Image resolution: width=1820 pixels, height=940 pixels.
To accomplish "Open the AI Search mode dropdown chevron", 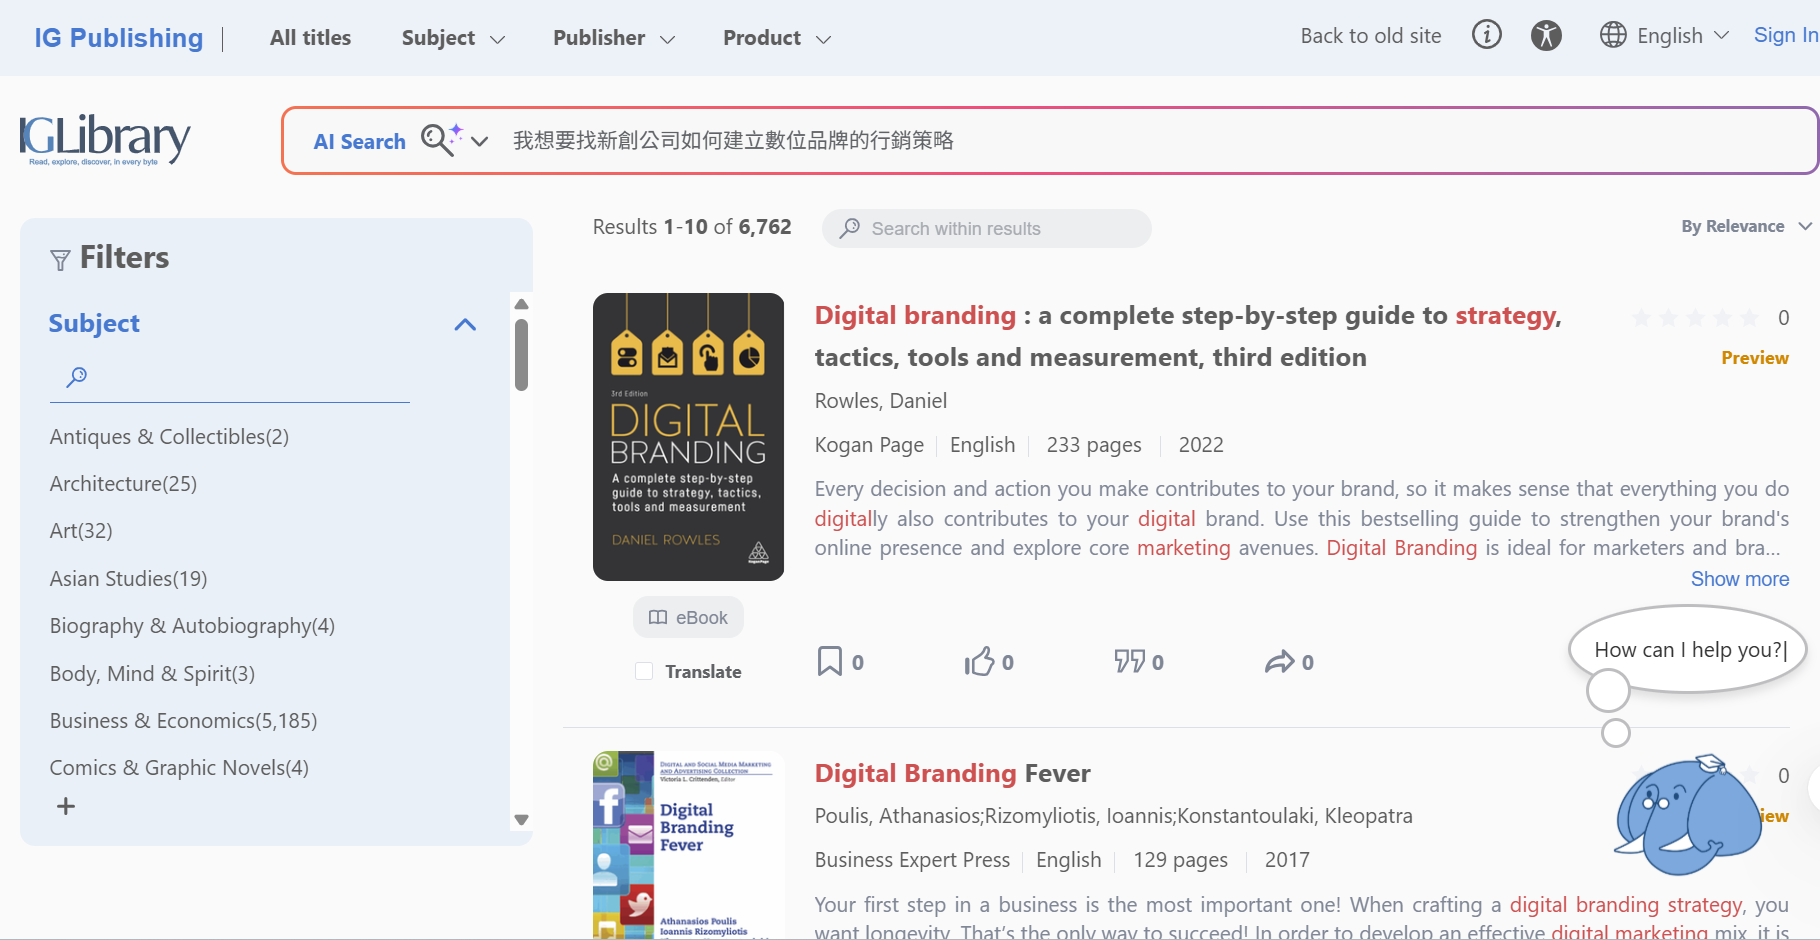I will pyautogui.click(x=479, y=141).
